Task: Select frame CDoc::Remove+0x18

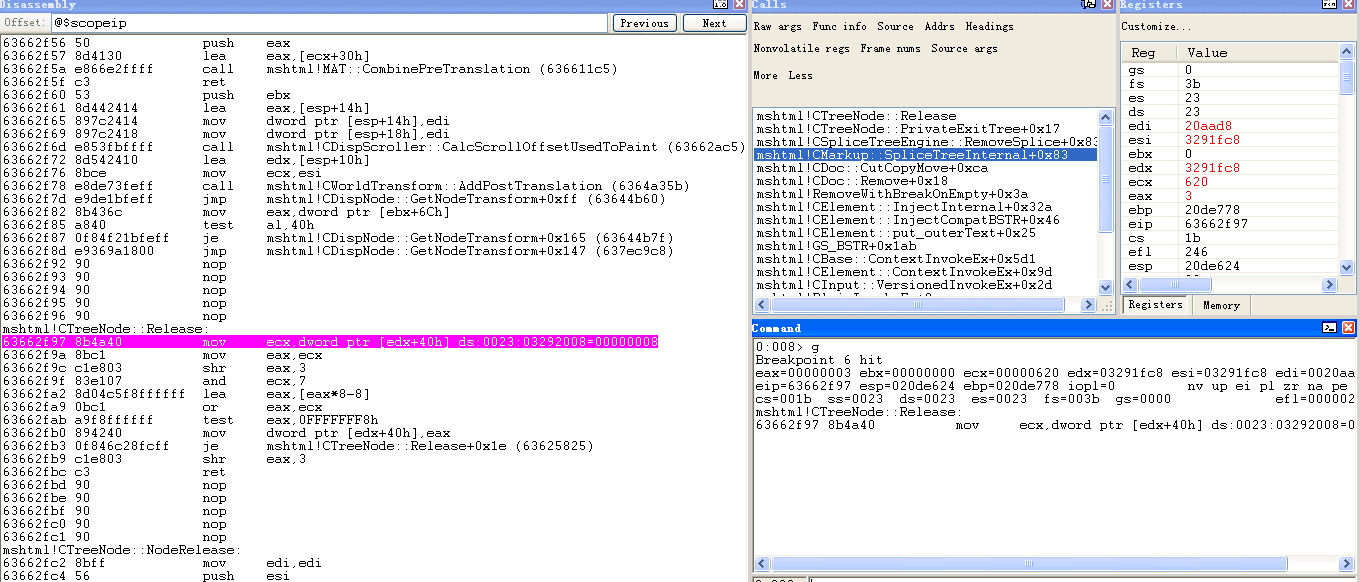Action: click(925, 181)
